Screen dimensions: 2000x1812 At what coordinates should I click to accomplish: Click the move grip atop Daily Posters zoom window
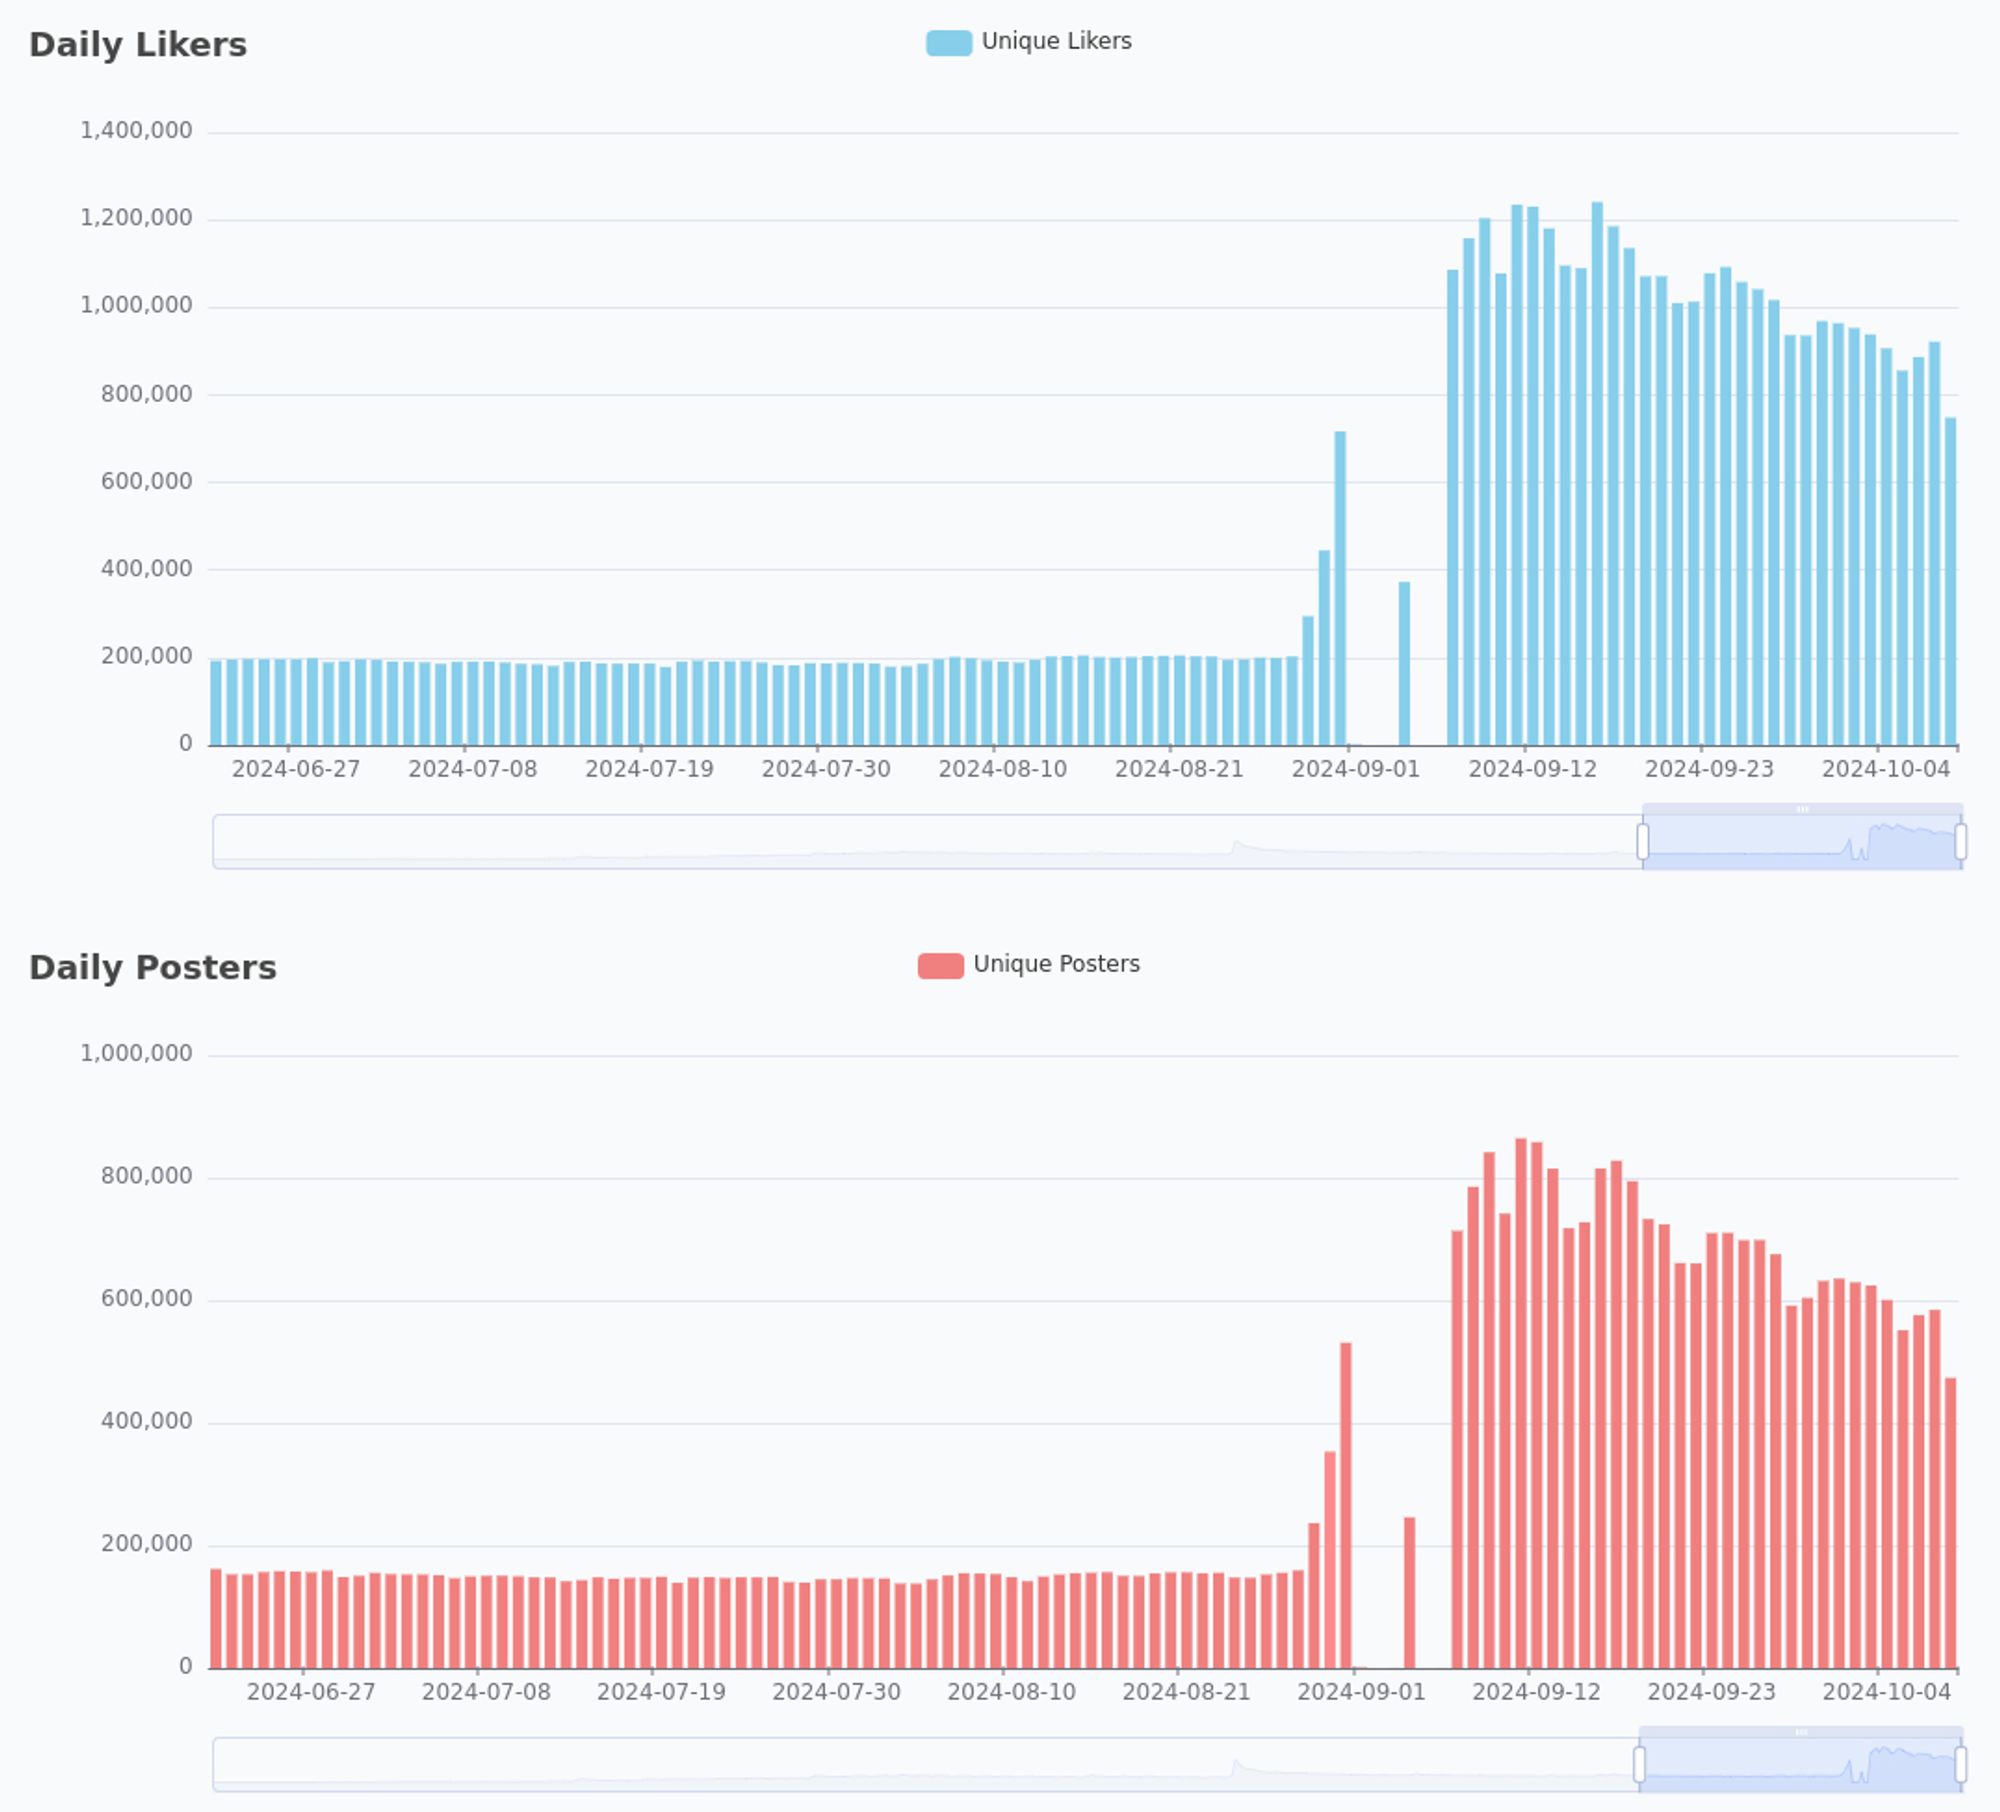click(x=1801, y=1731)
